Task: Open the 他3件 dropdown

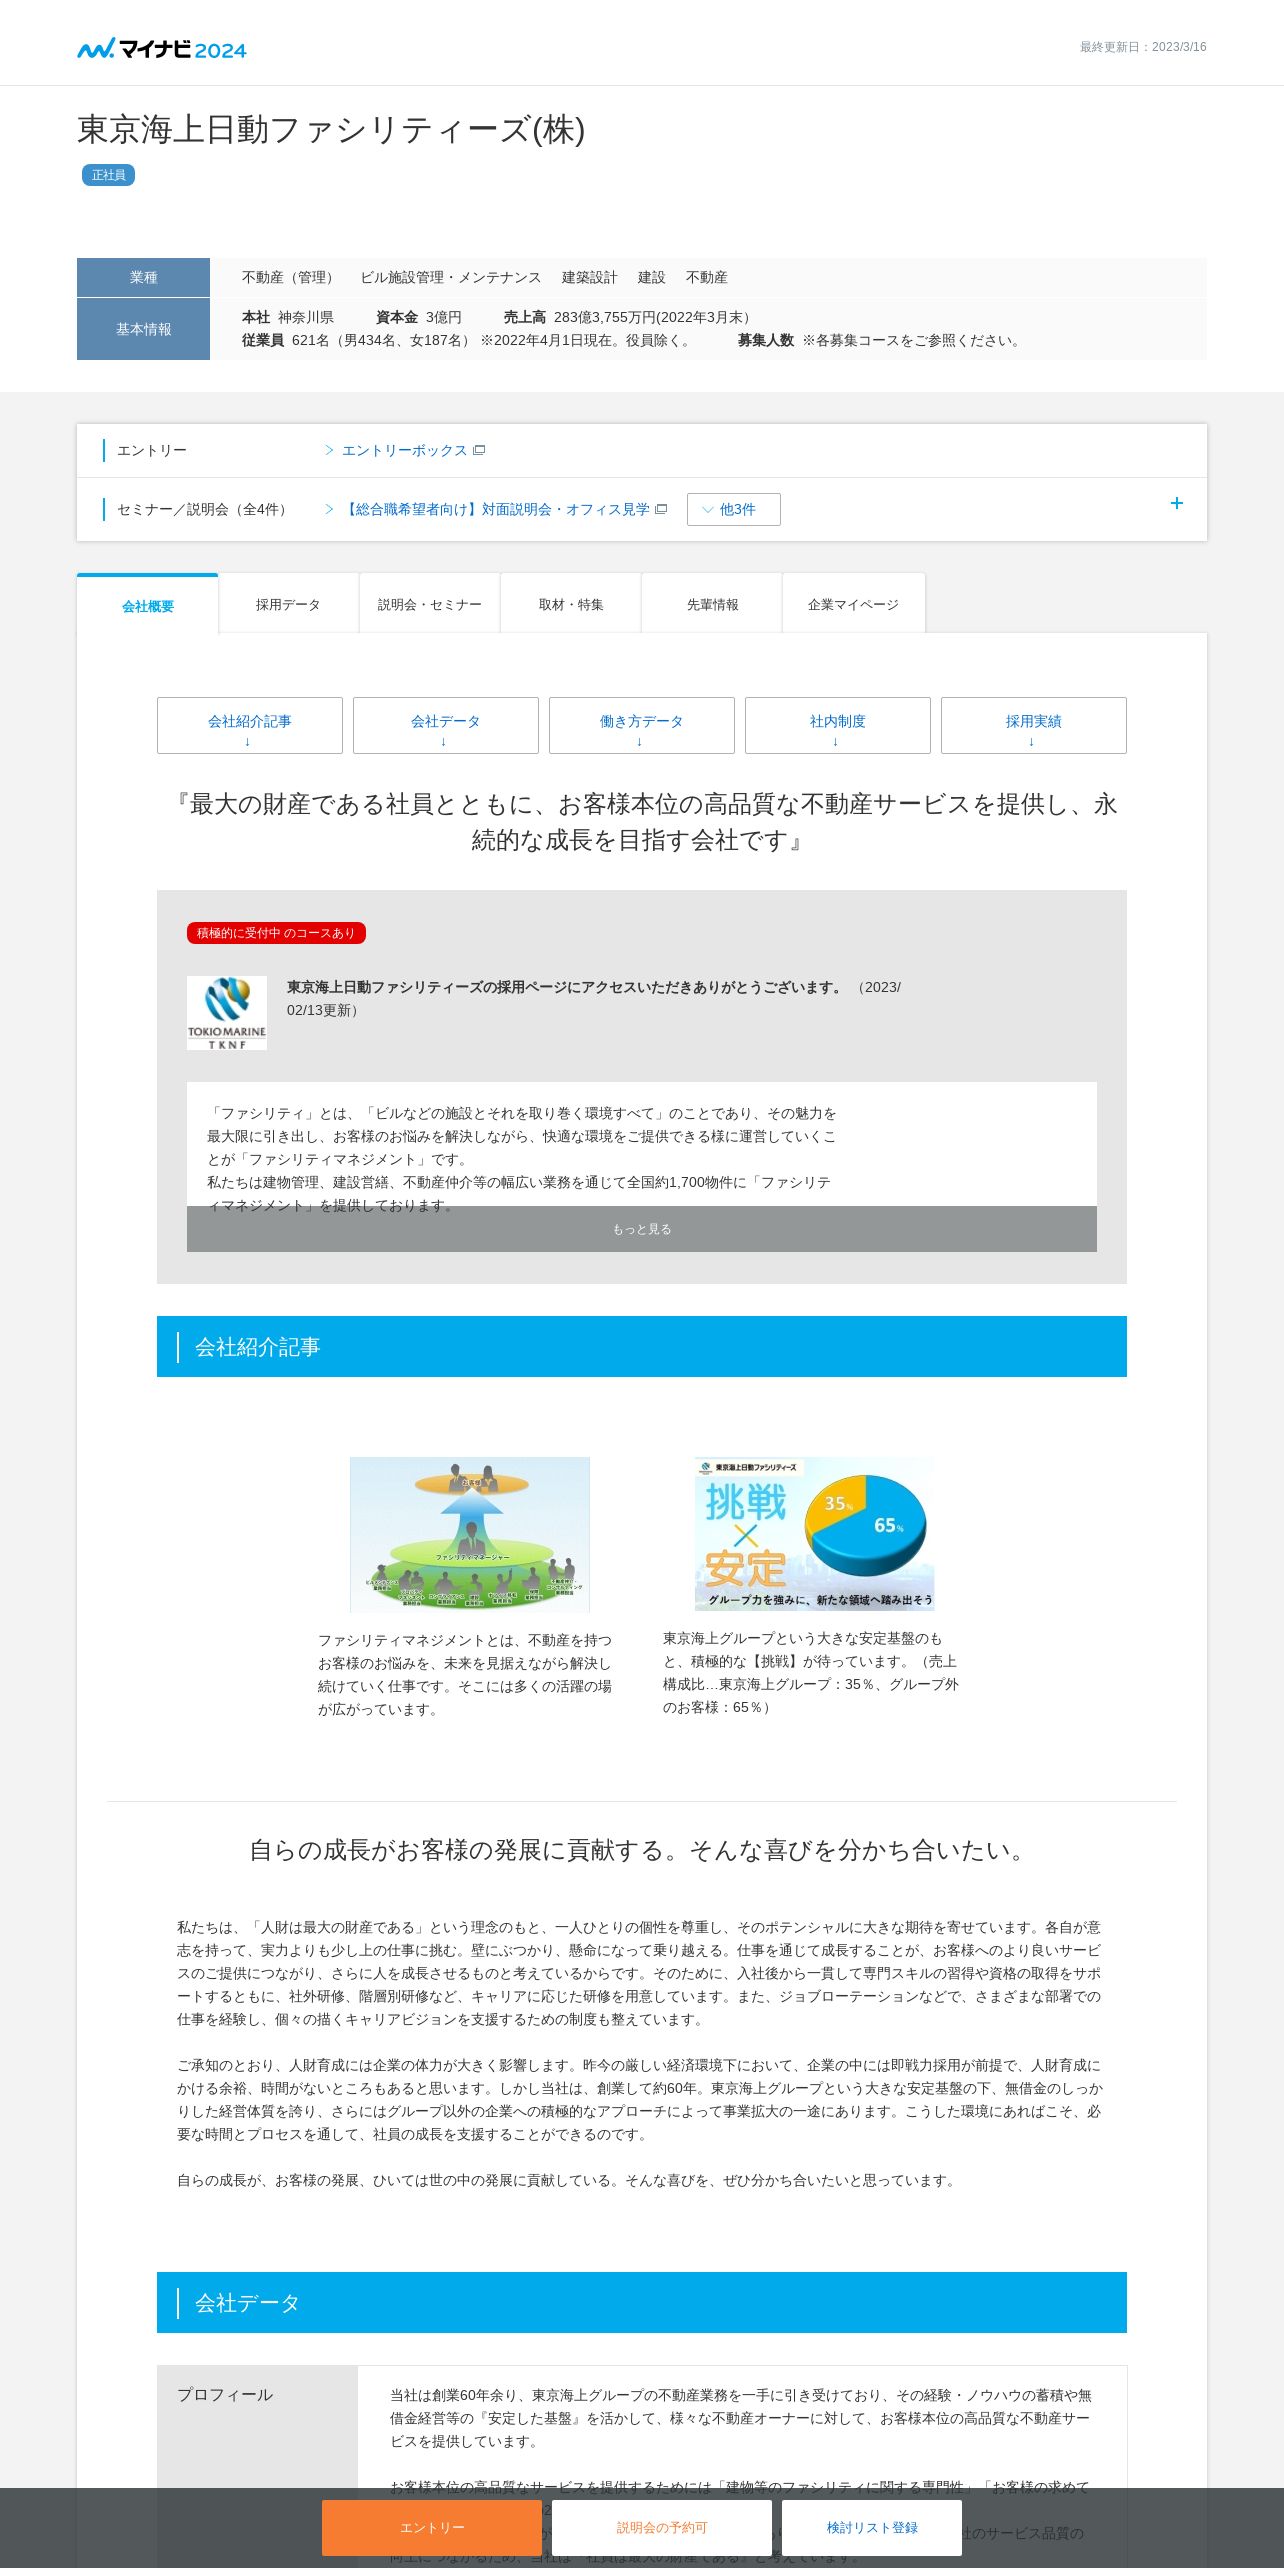Action: [734, 510]
